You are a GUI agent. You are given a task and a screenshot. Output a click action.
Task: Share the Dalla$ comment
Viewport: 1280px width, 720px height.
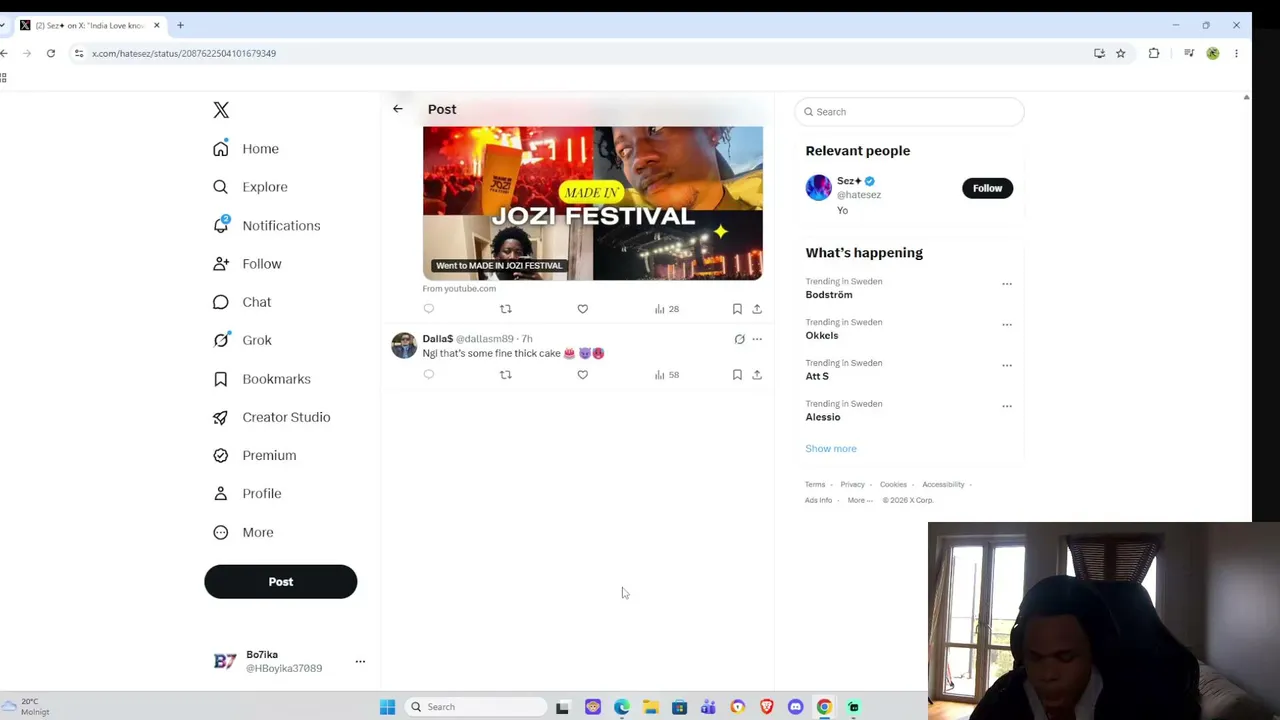(x=757, y=375)
